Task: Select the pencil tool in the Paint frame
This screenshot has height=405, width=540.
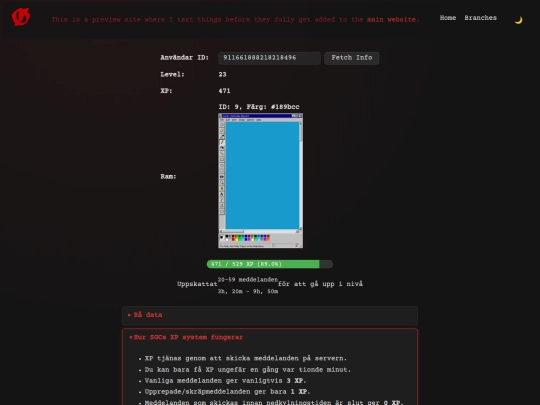Action: coord(222,142)
